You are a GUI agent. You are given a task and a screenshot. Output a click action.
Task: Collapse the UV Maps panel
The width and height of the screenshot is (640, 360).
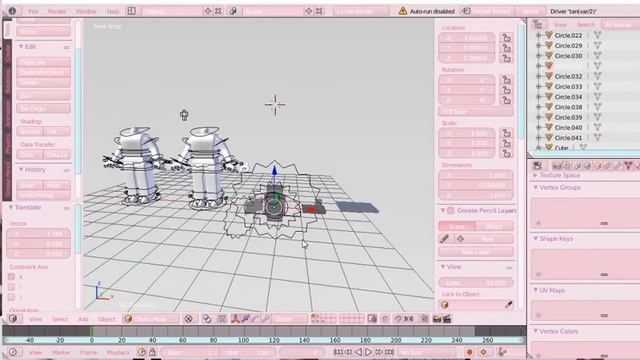coord(536,290)
